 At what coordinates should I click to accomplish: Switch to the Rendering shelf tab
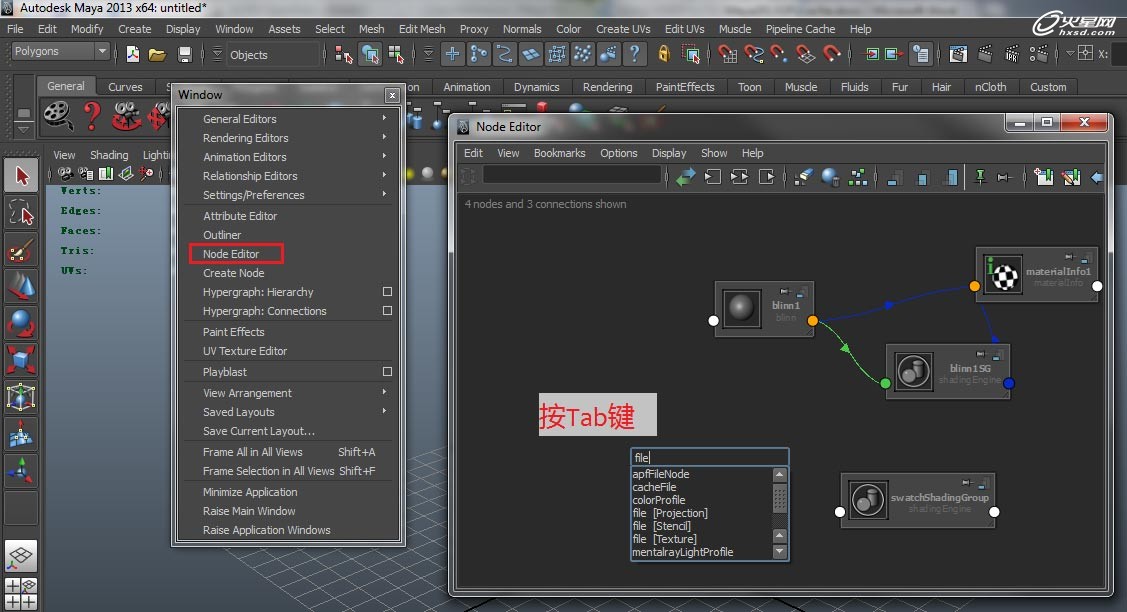(607, 87)
